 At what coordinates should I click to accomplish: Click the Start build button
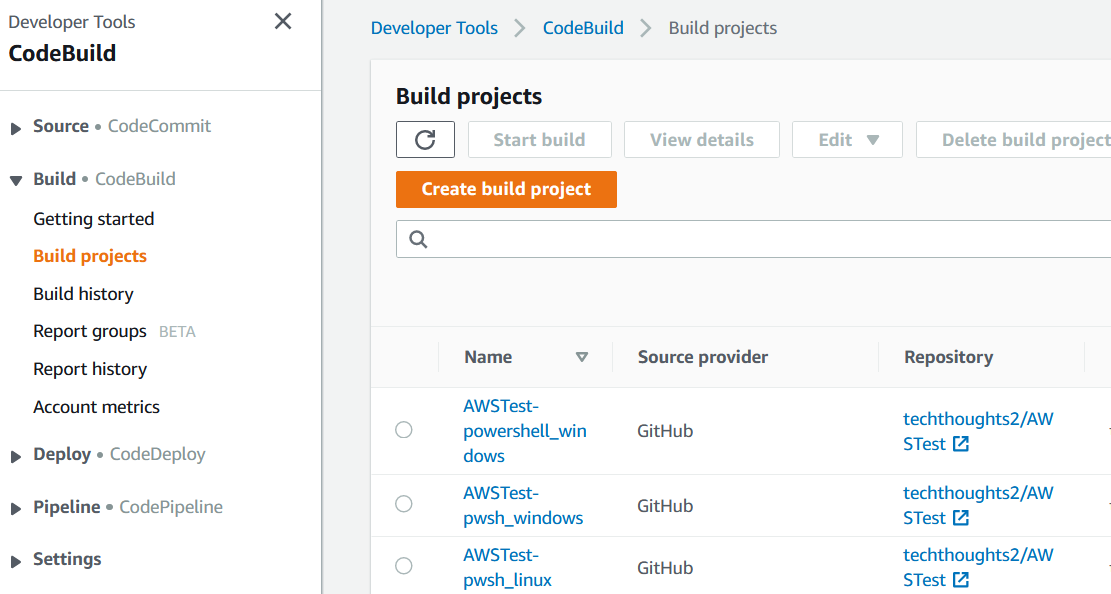pyautogui.click(x=540, y=140)
